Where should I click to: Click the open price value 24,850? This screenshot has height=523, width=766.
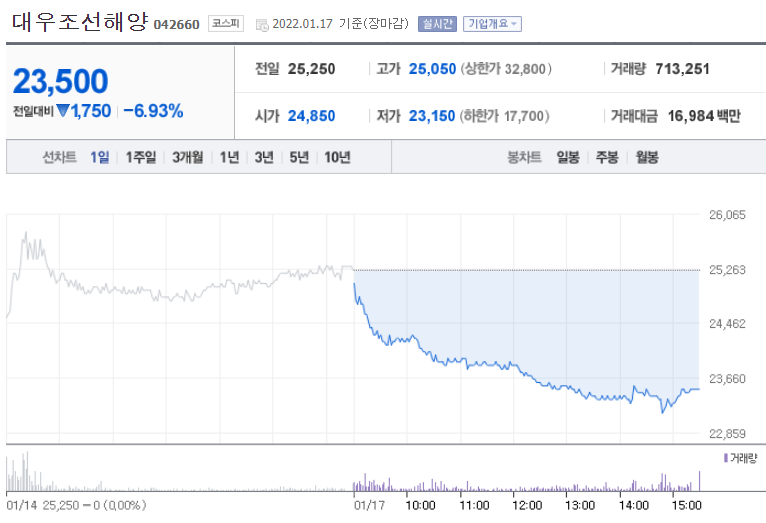[x=311, y=116]
